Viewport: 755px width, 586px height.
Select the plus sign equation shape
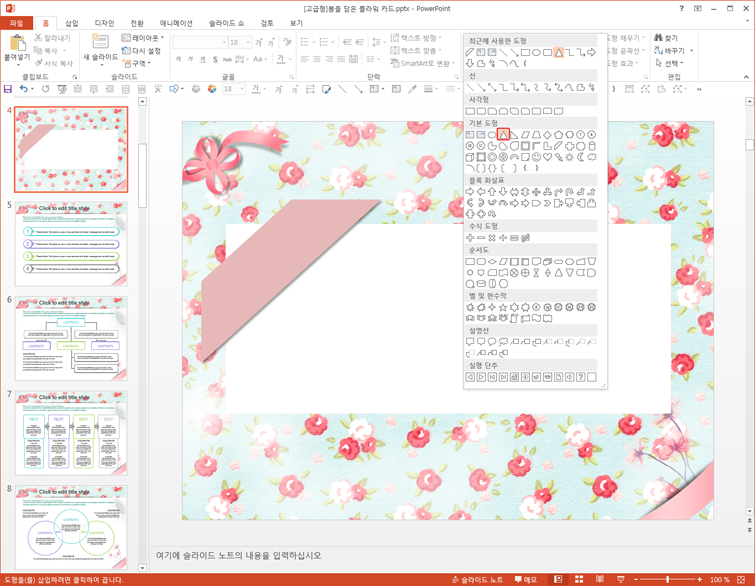point(470,238)
